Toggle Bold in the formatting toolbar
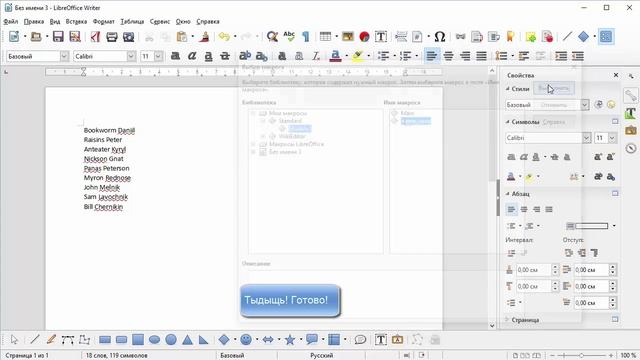The height and width of the screenshot is (360, 640). [176, 56]
